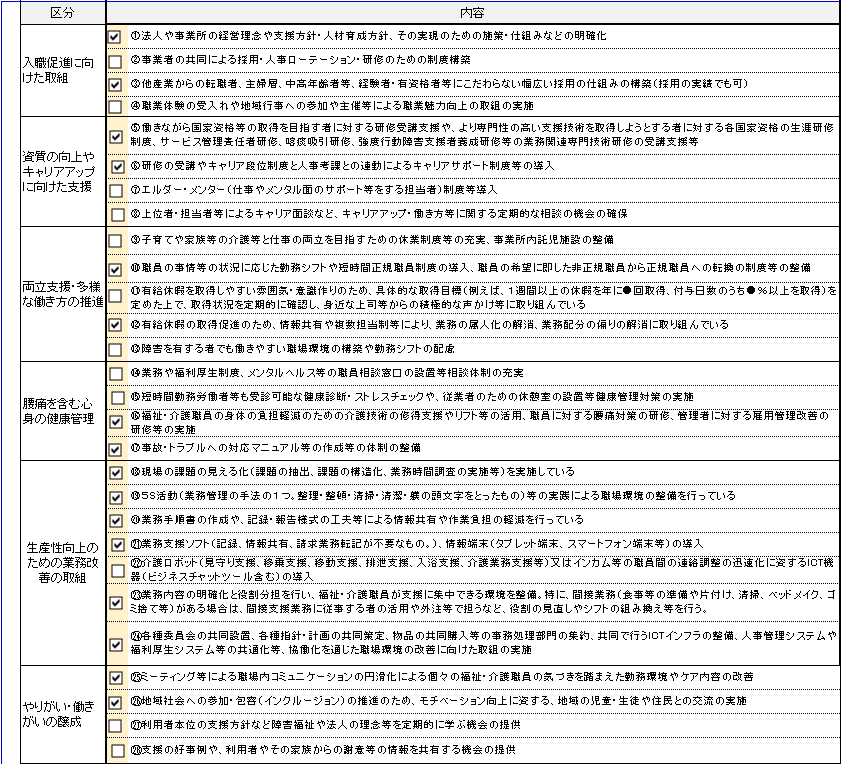Check item ⑧ 上位者・担当者等によるキャリア面談 checkbox
The height and width of the screenshot is (765, 842).
pyautogui.click(x=117, y=215)
